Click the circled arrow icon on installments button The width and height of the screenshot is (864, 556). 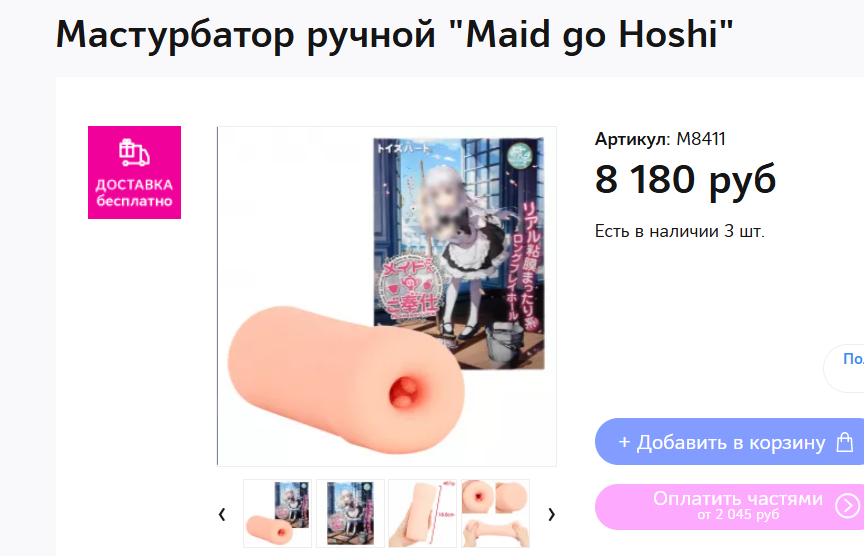(847, 506)
